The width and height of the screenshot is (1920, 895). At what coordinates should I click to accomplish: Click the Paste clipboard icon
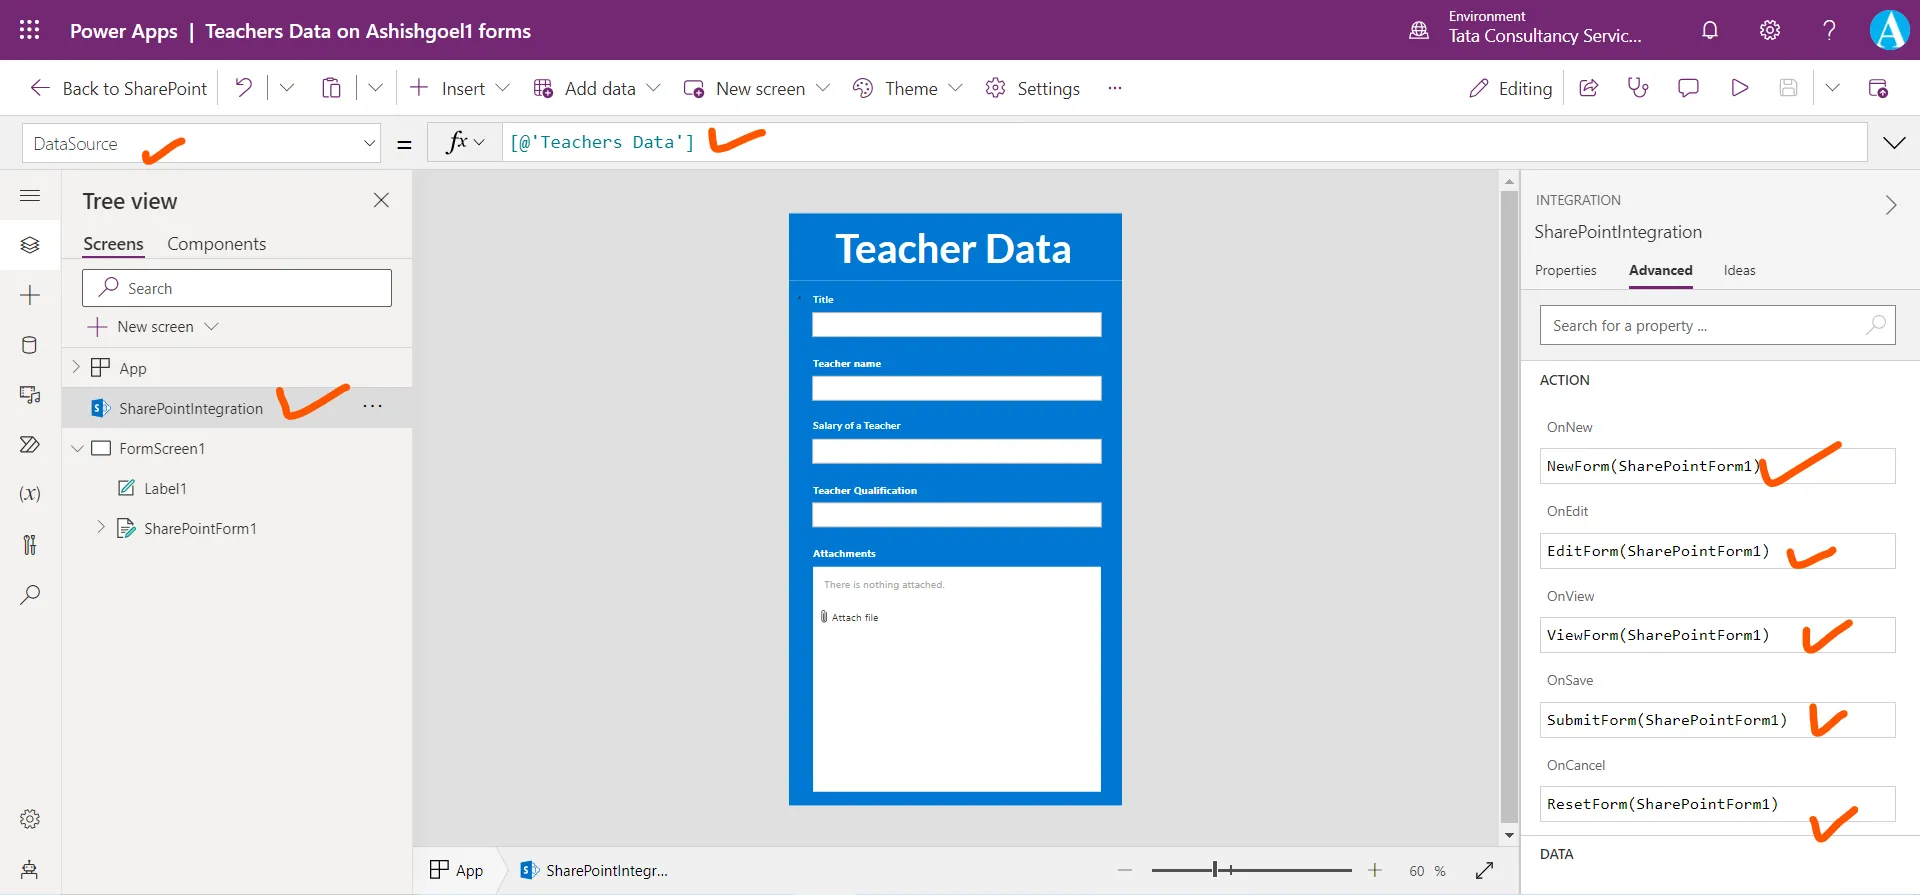331,88
